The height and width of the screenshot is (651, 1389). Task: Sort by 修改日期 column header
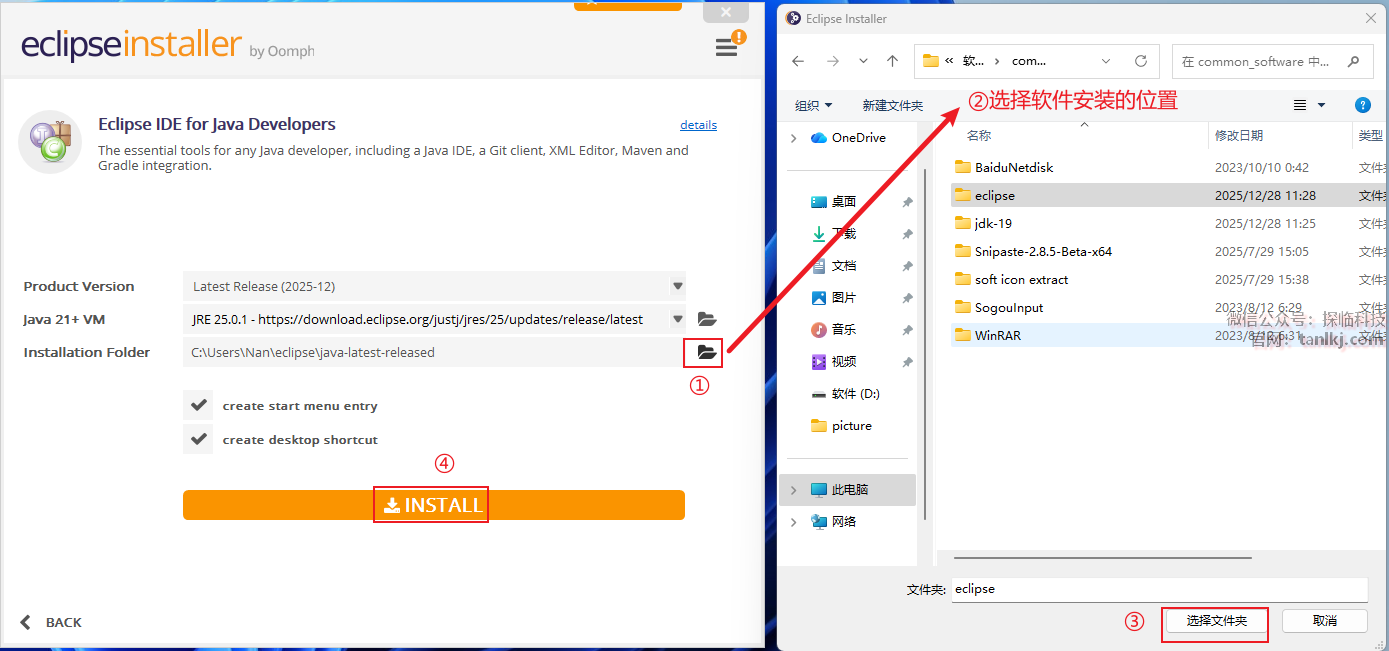click(1239, 135)
